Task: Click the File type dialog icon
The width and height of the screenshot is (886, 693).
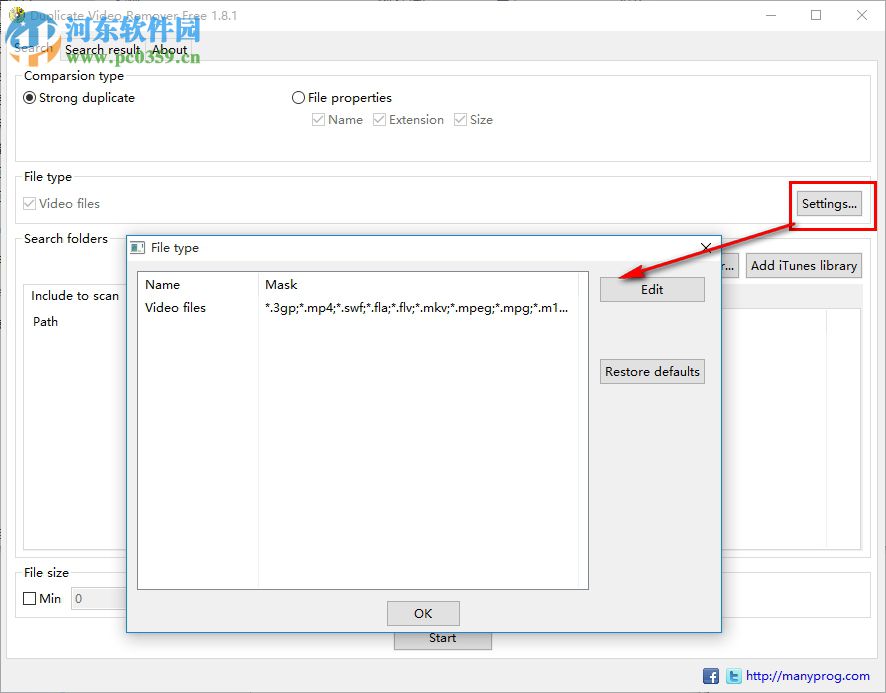Action: [x=138, y=247]
